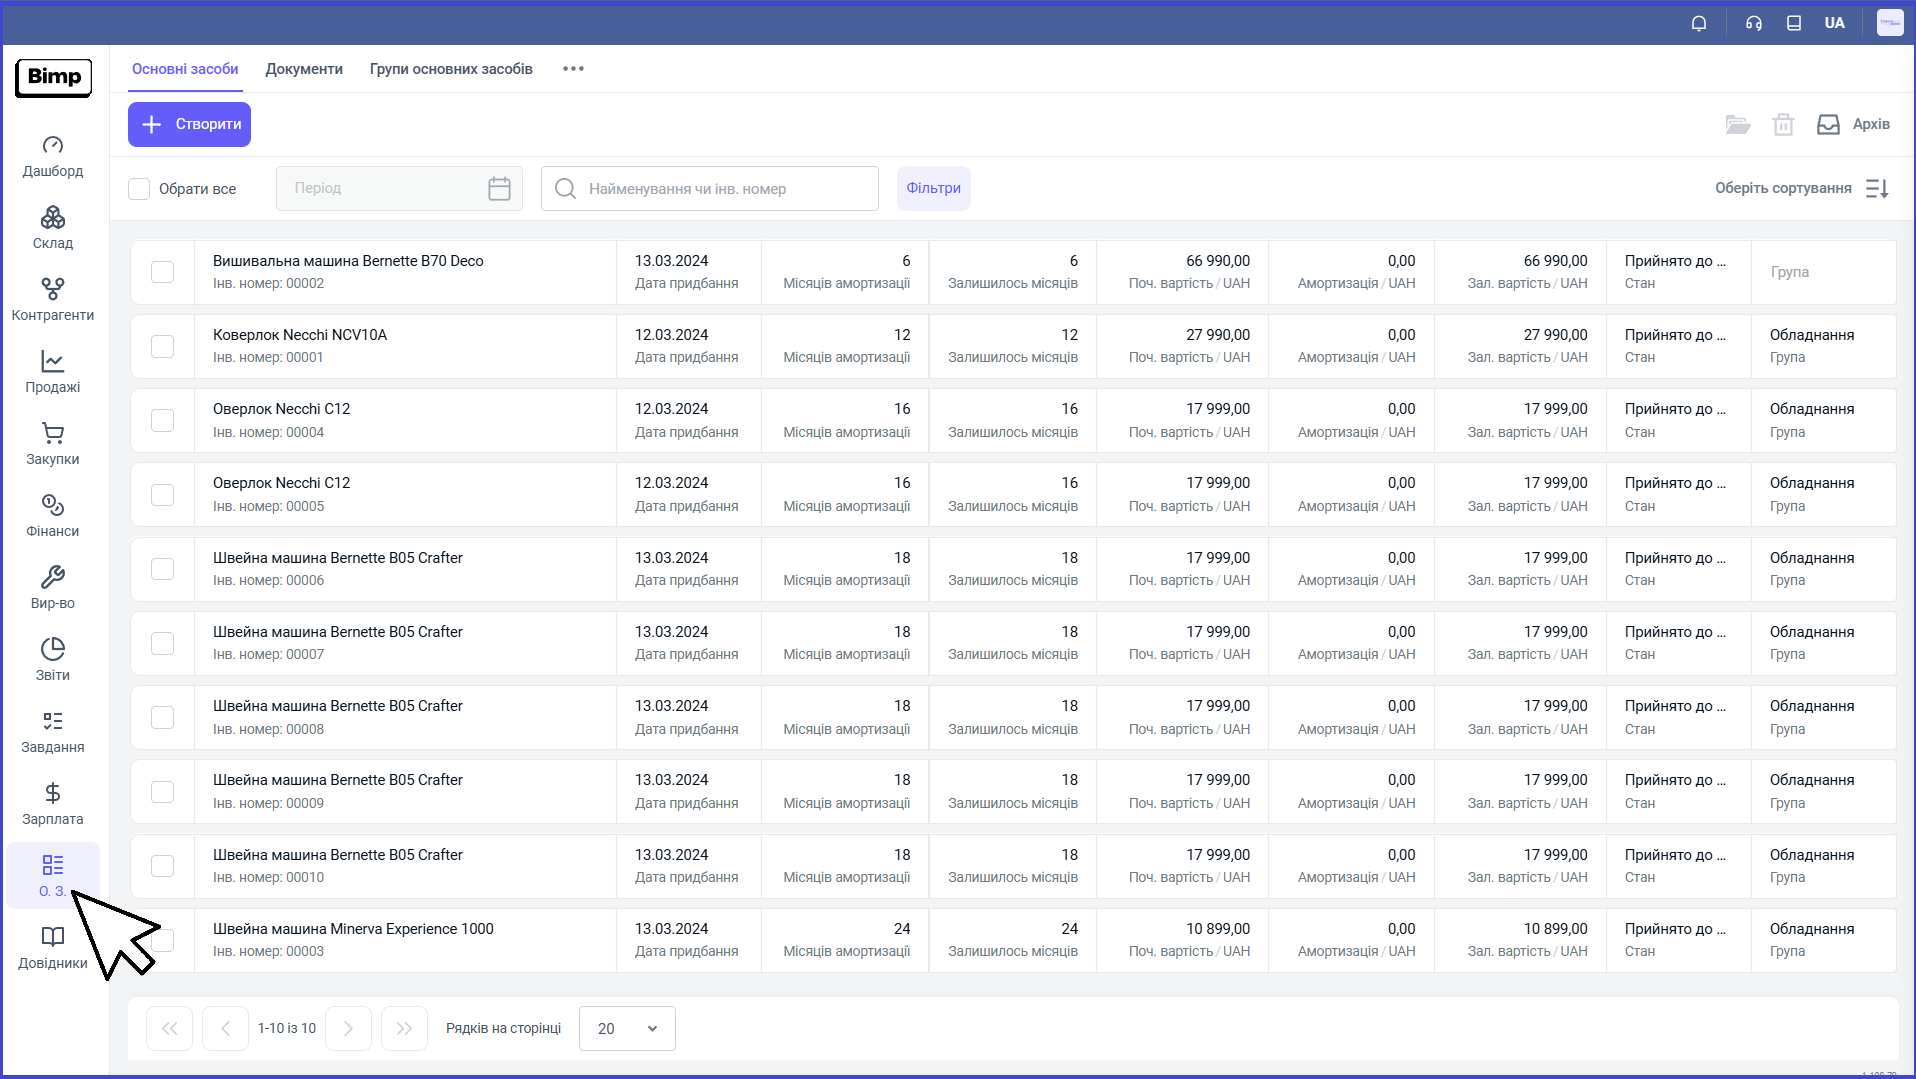Click empty Група cell of Bernette B70 Deco row
Image resolution: width=1916 pixels, height=1079 pixels.
pos(1823,272)
